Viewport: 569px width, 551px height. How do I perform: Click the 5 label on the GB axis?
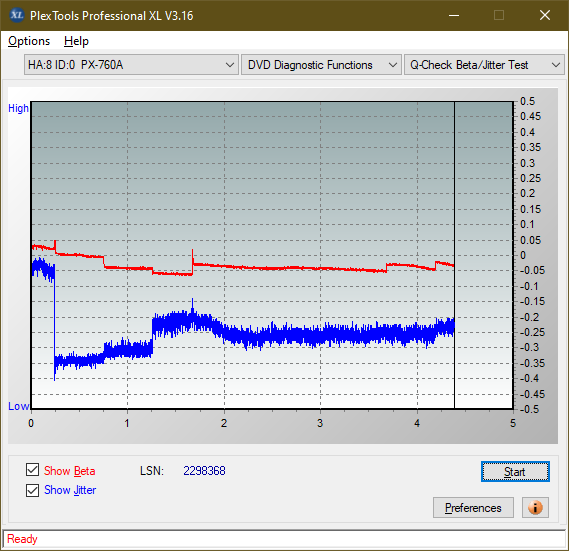[x=513, y=423]
